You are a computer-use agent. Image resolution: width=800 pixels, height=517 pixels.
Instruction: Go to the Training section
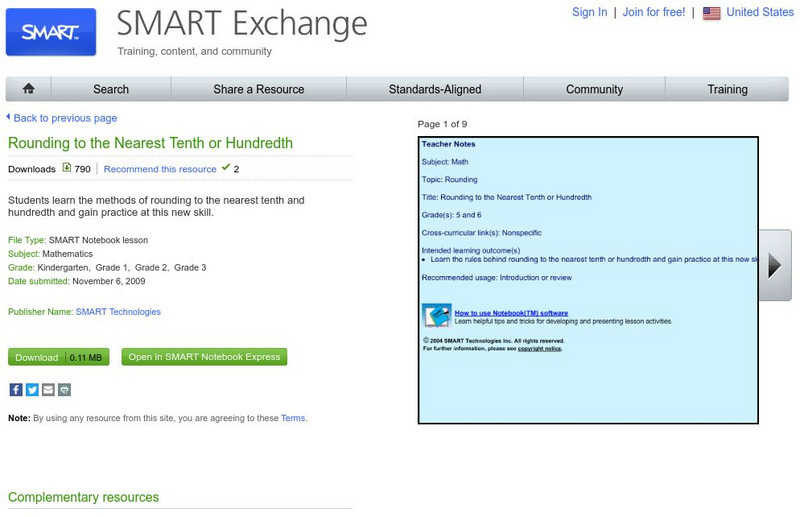click(727, 89)
